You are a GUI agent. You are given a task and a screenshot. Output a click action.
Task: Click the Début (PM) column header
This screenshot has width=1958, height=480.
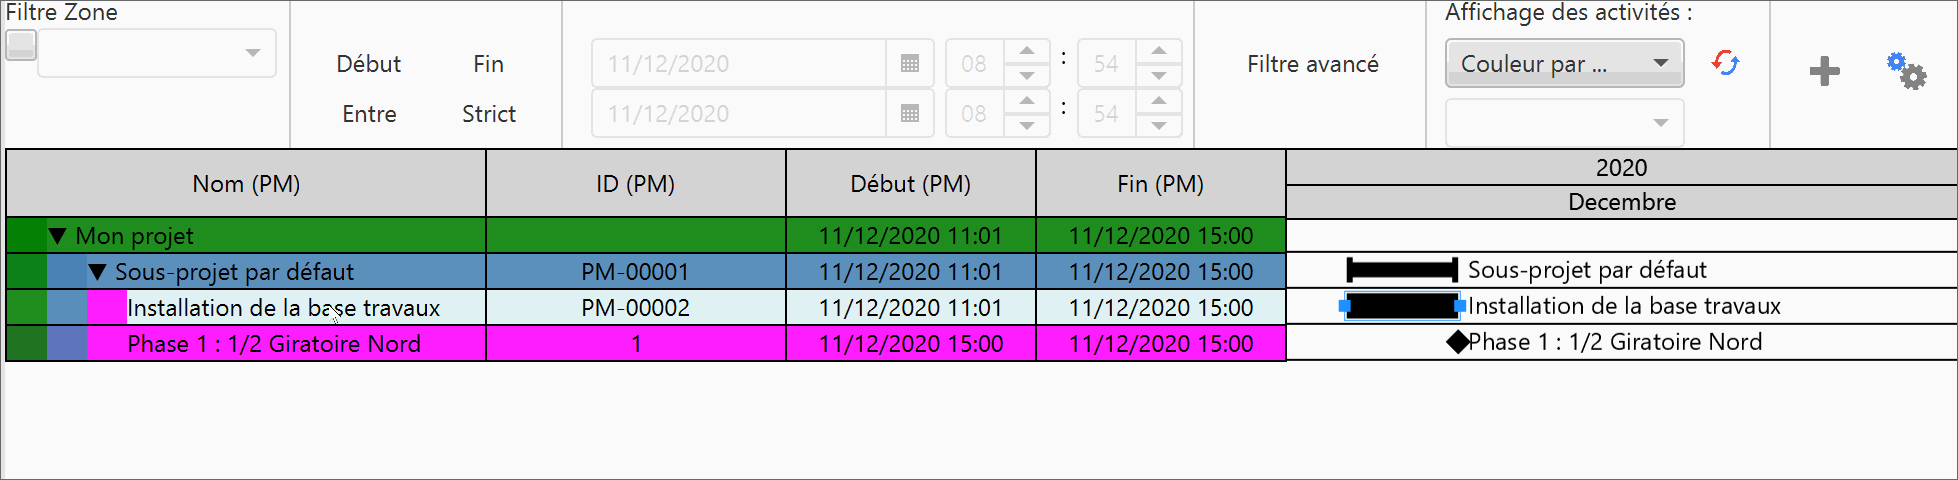tap(910, 184)
